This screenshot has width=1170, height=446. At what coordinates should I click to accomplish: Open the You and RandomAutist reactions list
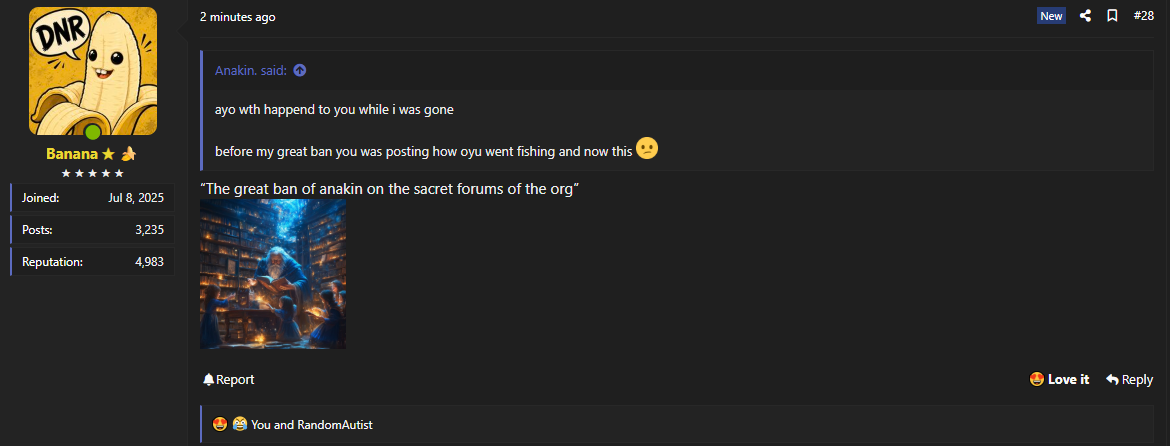tap(312, 425)
